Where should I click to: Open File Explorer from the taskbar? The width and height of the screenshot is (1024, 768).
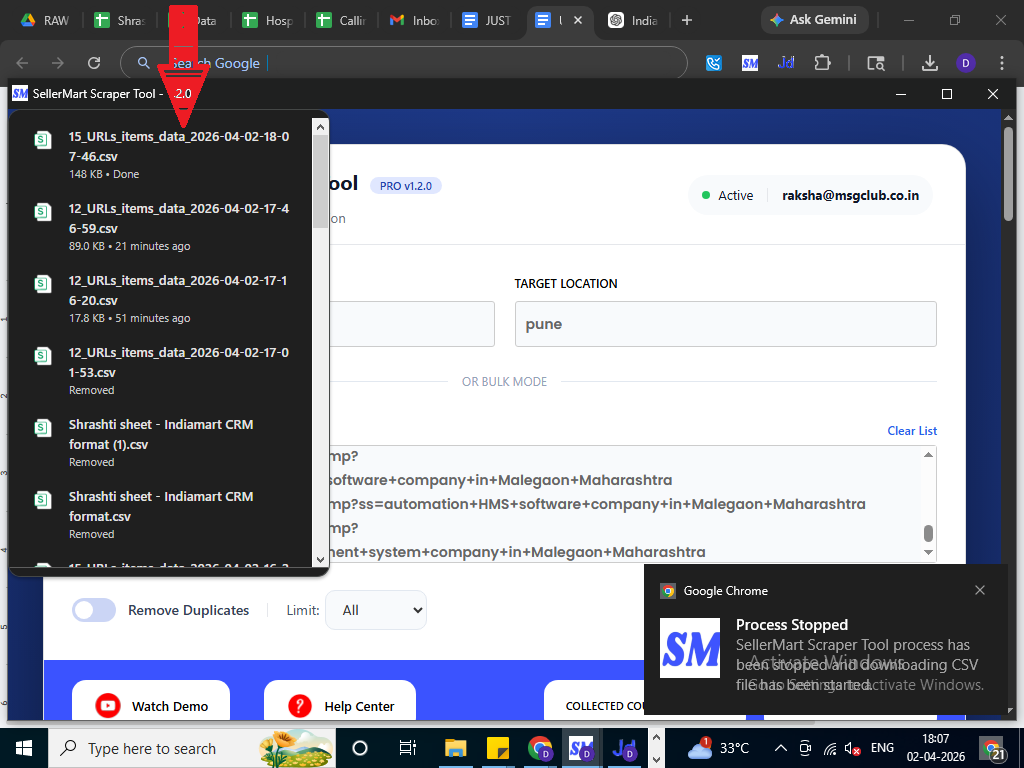click(x=456, y=748)
